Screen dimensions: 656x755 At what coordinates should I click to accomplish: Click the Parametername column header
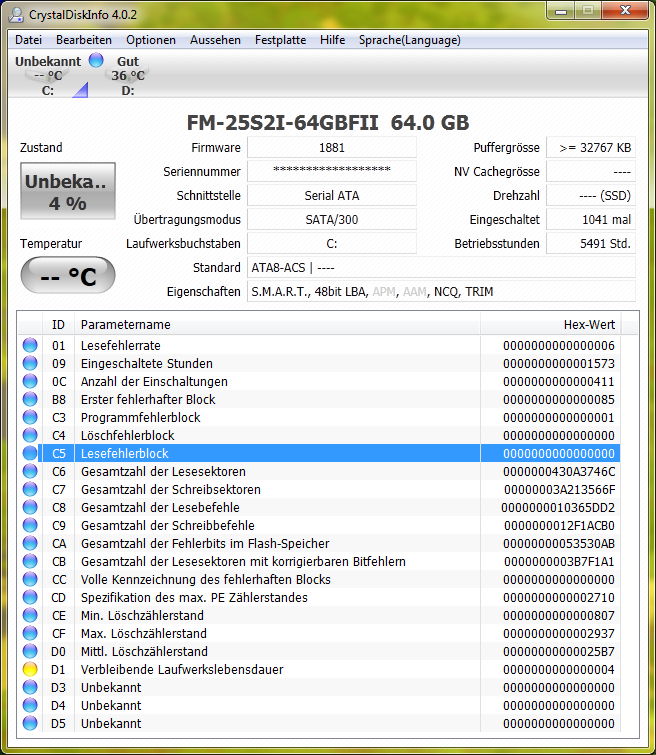point(277,325)
